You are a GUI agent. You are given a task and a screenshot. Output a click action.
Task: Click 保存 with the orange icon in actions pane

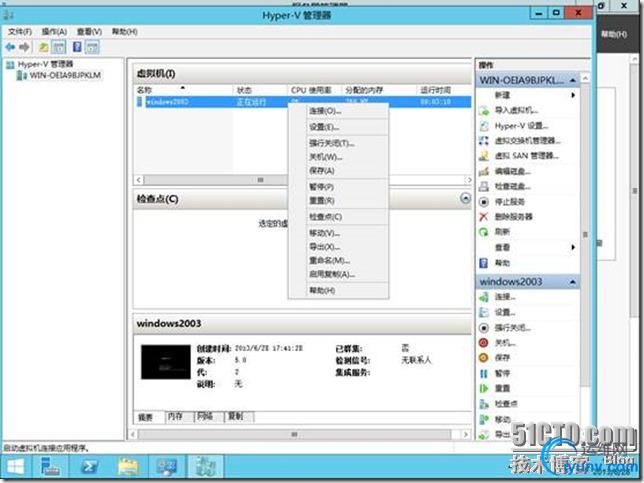pos(502,358)
